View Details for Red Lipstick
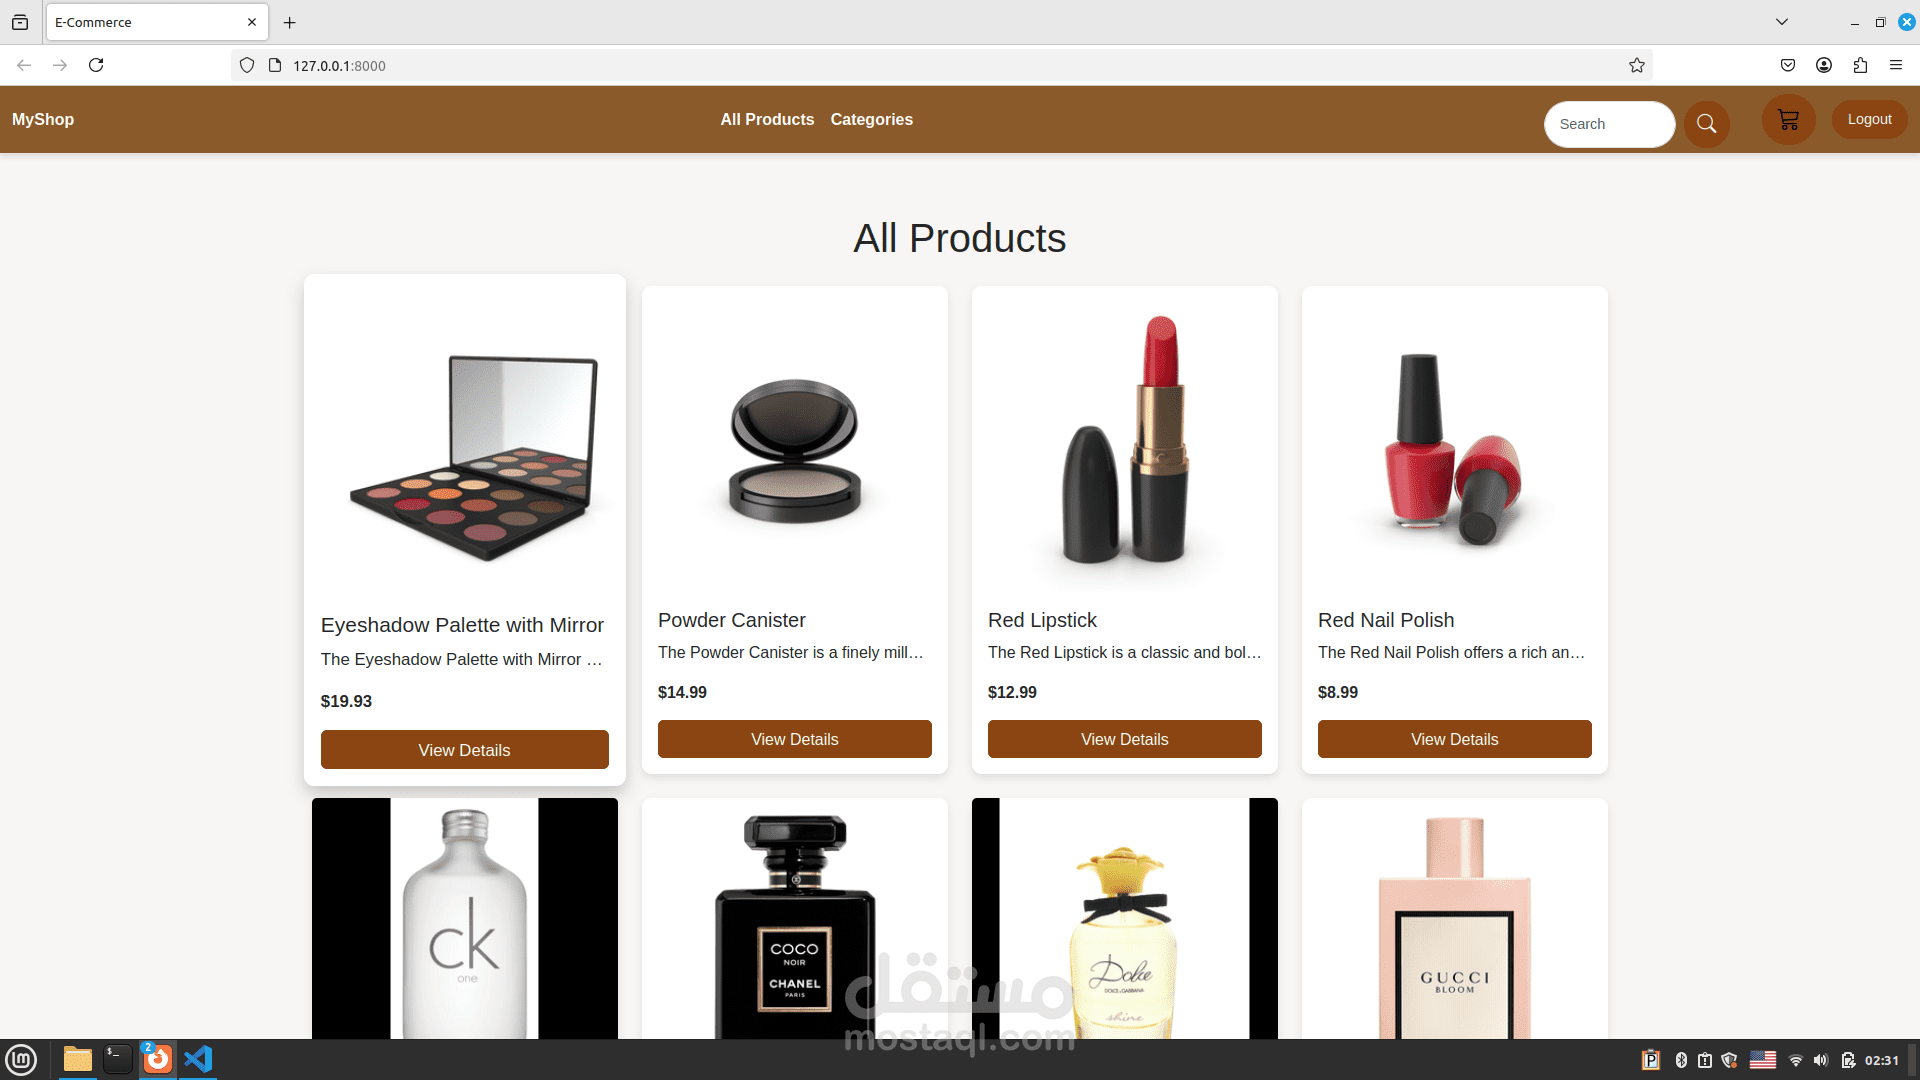 1124,739
